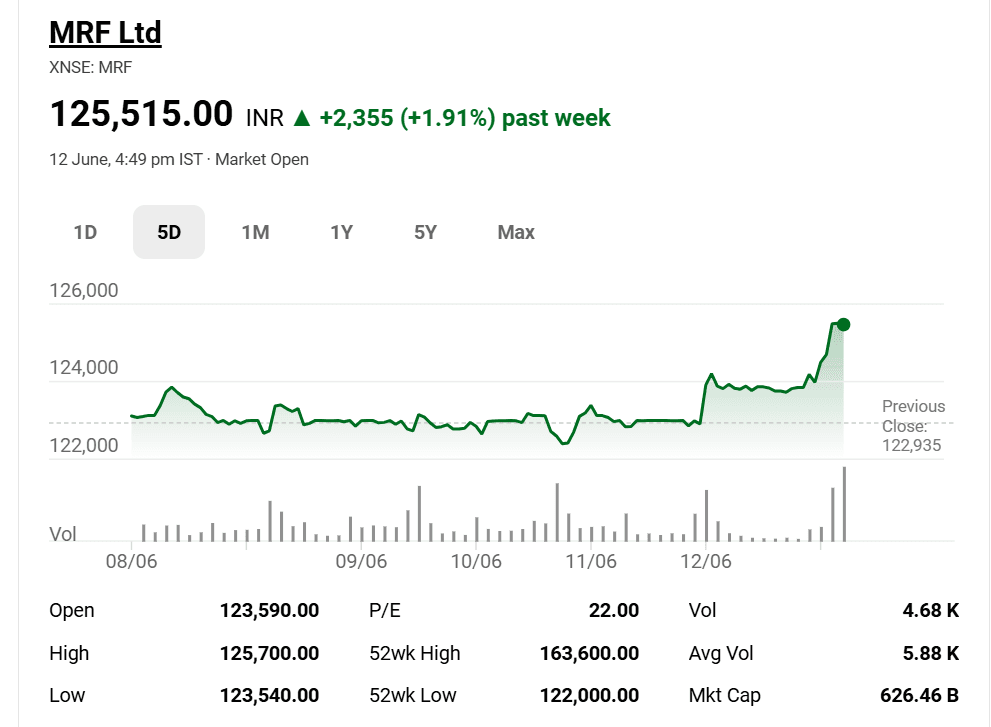Click the 52wk High label
The image size is (991, 727).
[415, 653]
